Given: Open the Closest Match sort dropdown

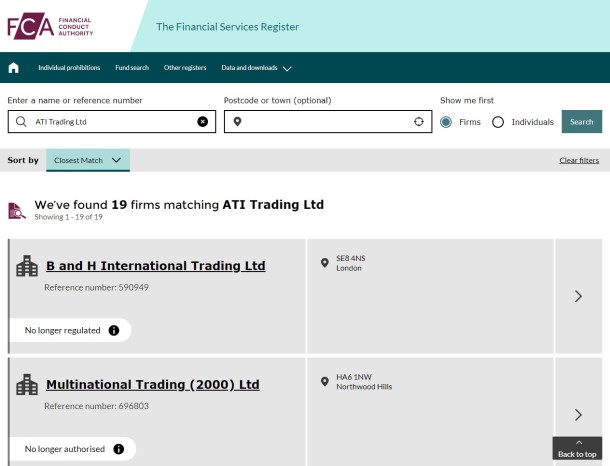Looking at the screenshot, I should pos(88,160).
